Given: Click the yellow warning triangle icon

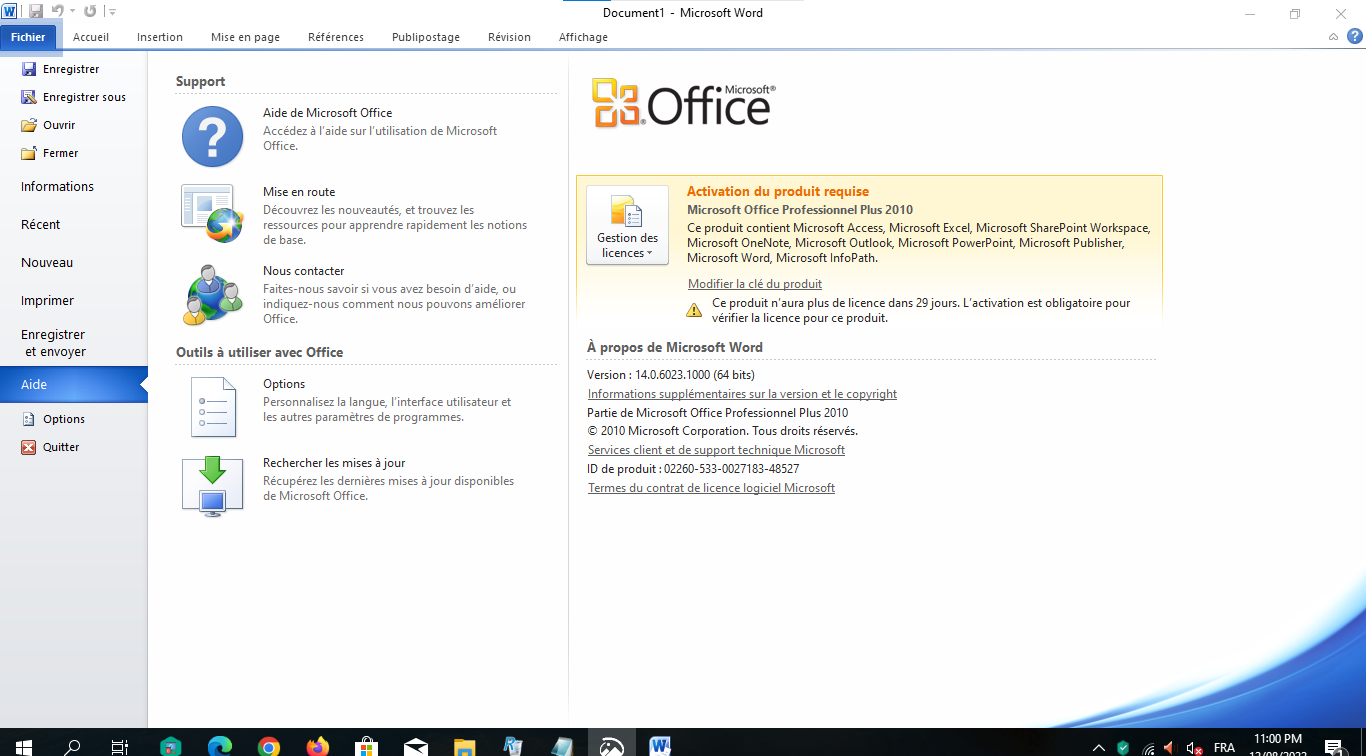Looking at the screenshot, I should tap(694, 310).
